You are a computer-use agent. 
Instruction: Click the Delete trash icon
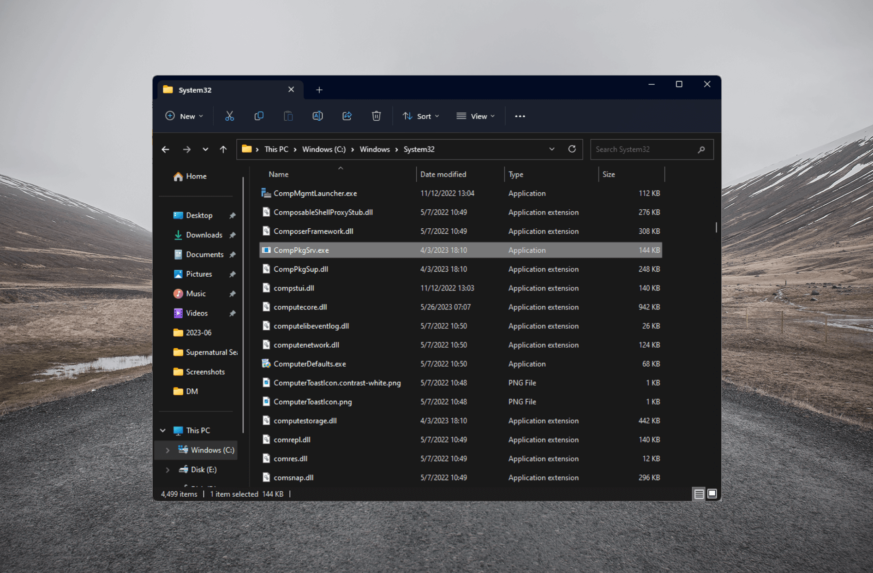click(x=376, y=116)
